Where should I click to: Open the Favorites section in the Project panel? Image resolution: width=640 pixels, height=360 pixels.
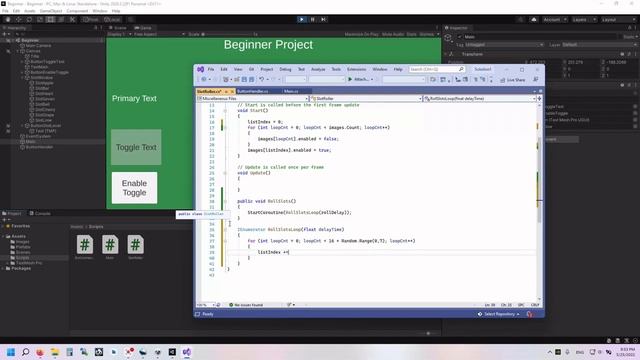pos(20,226)
